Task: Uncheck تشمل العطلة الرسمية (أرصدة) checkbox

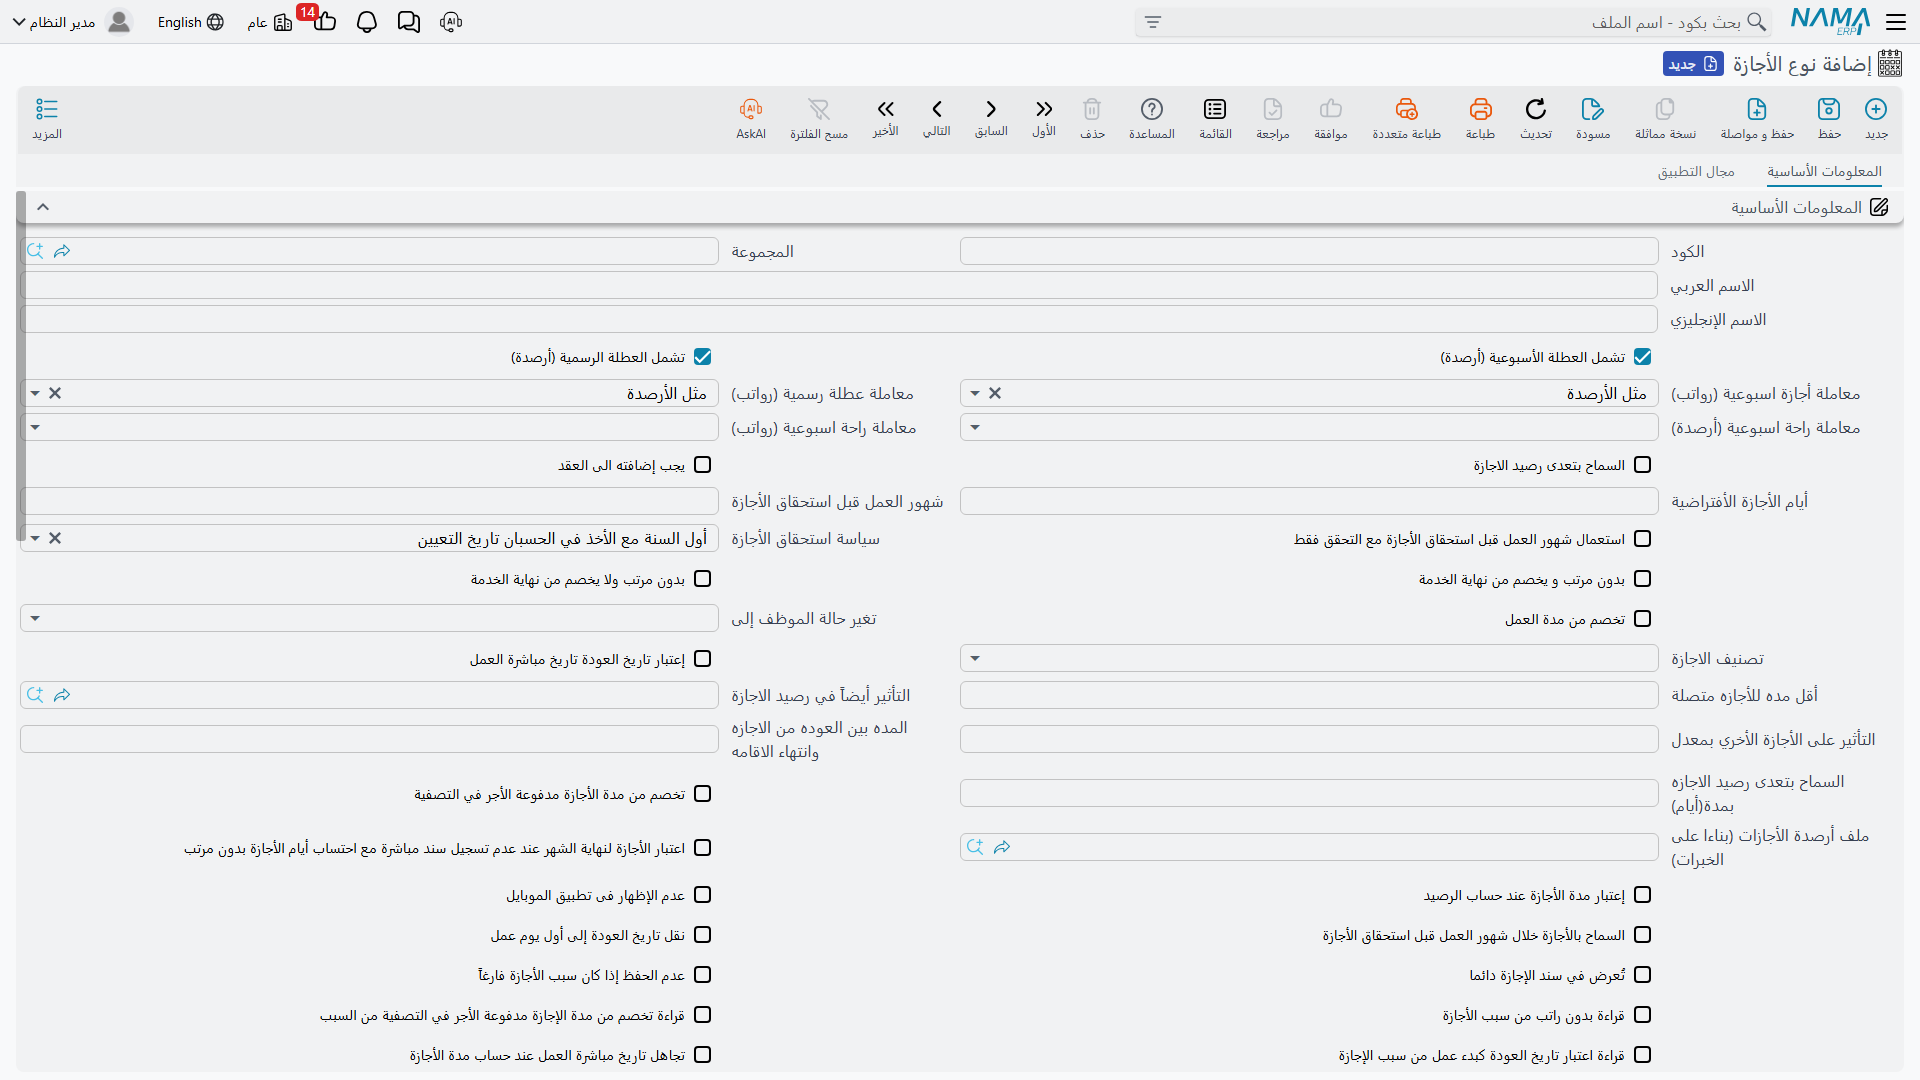Action: click(x=702, y=357)
